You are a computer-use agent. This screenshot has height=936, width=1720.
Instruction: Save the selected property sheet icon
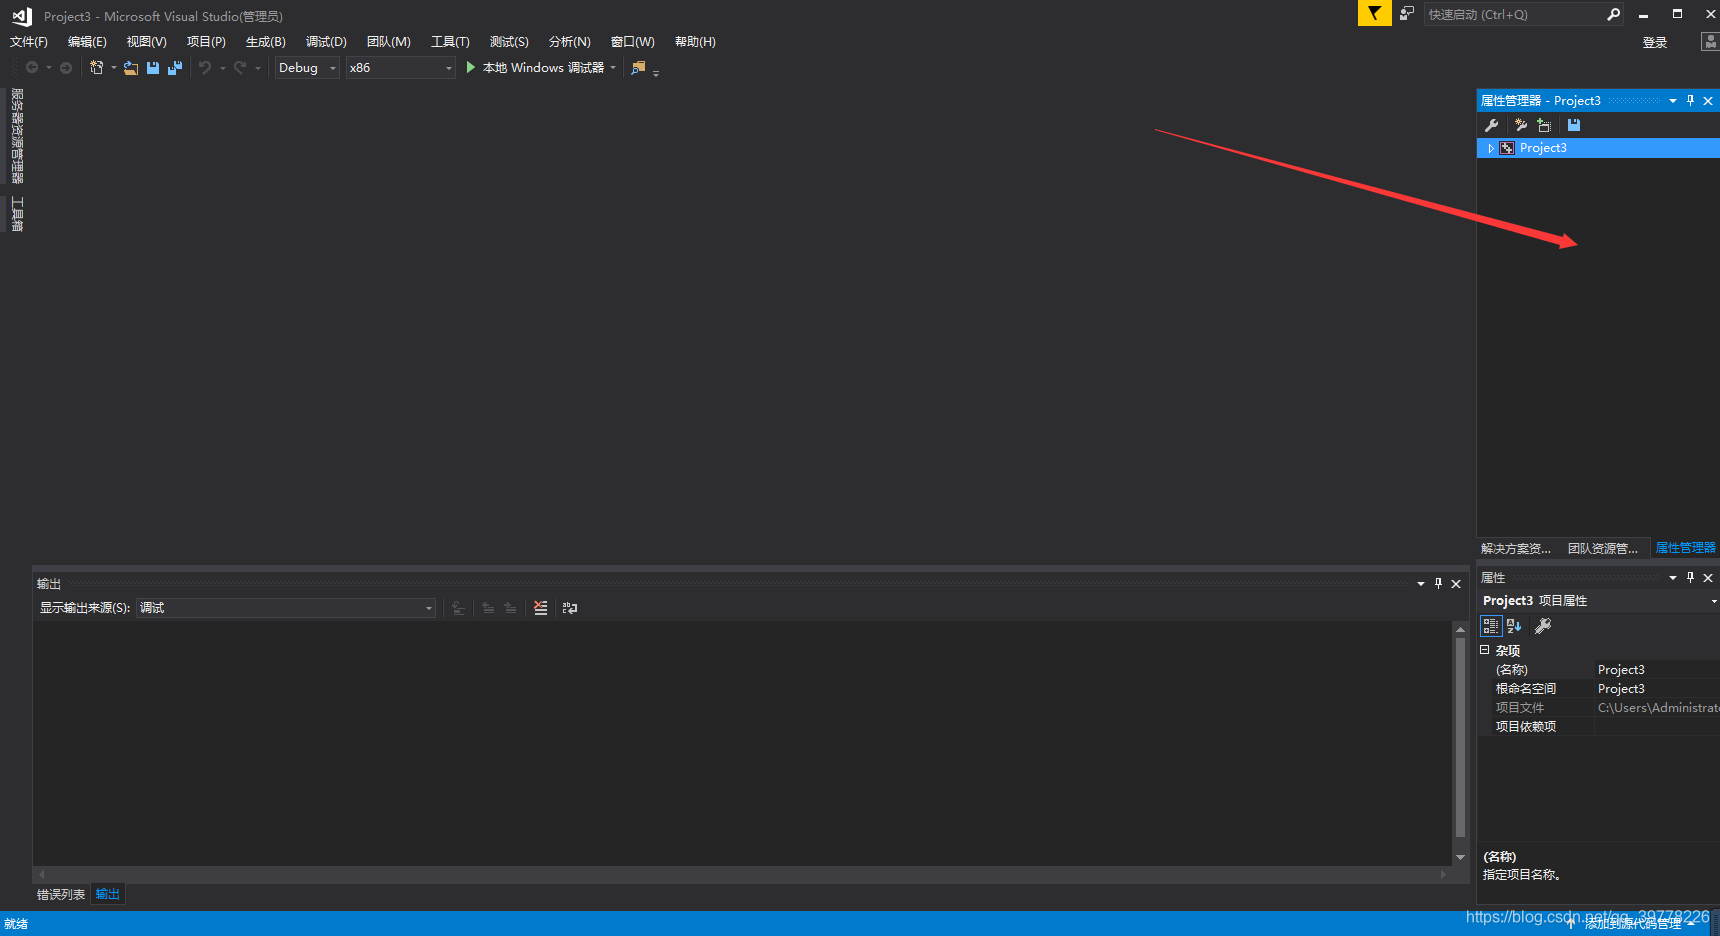point(1574,125)
